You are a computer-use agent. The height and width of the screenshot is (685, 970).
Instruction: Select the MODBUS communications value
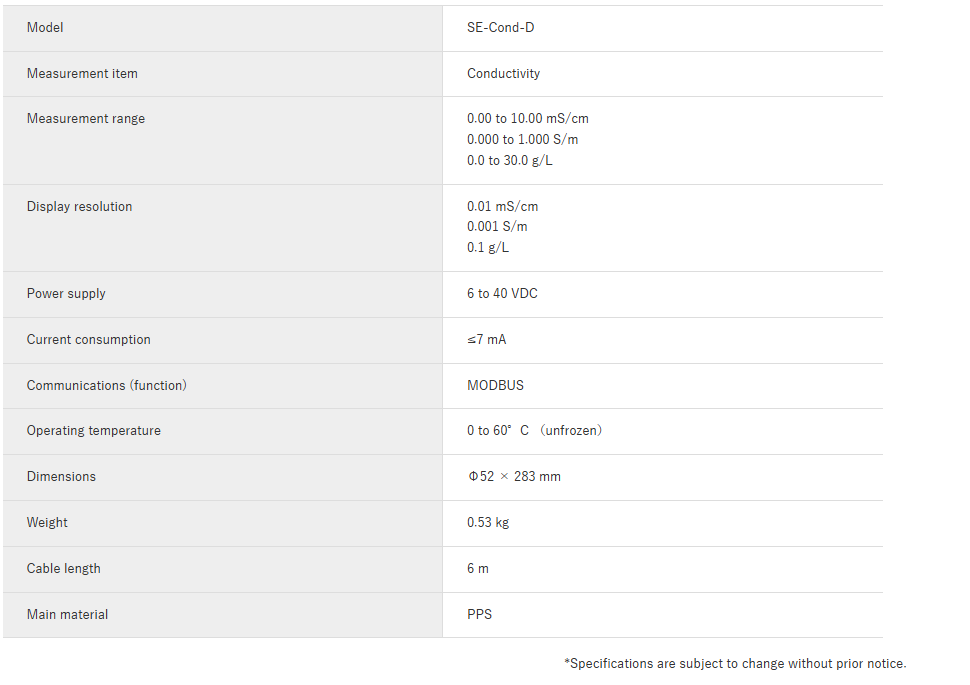[x=496, y=386]
